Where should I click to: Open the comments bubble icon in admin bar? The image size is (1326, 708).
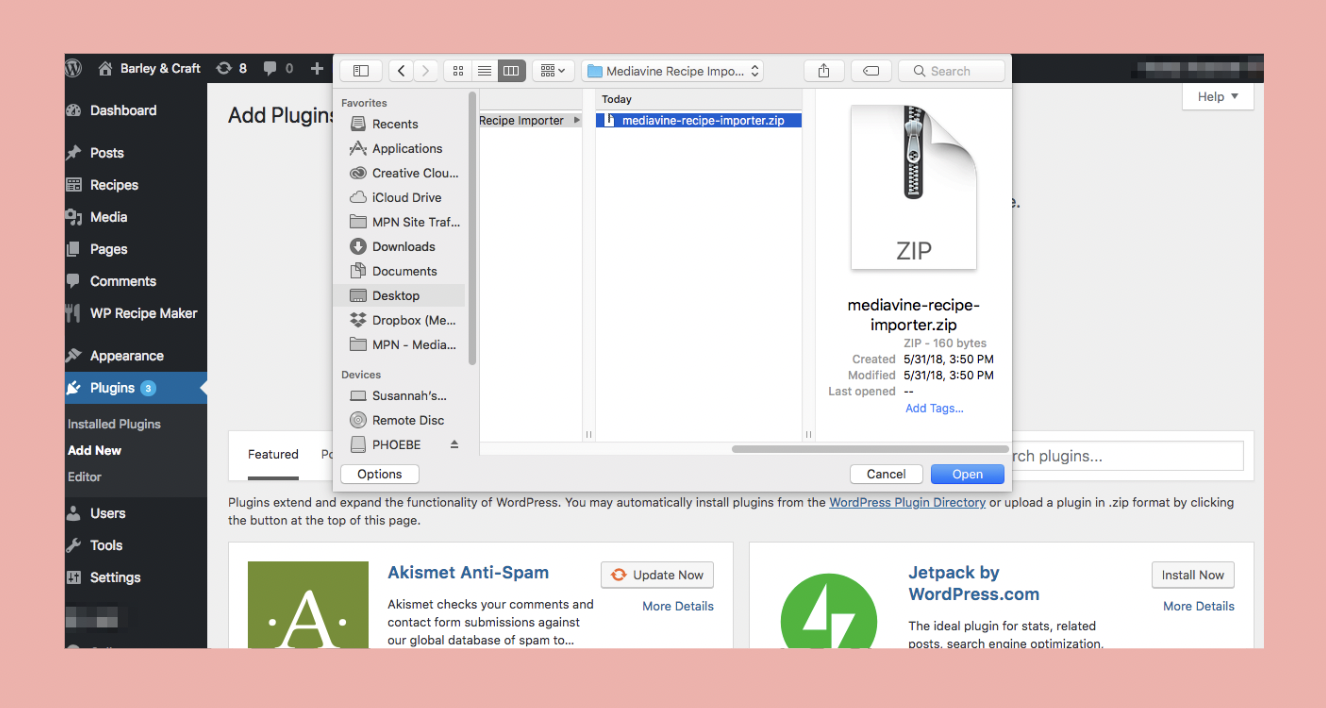pyautogui.click(x=270, y=69)
